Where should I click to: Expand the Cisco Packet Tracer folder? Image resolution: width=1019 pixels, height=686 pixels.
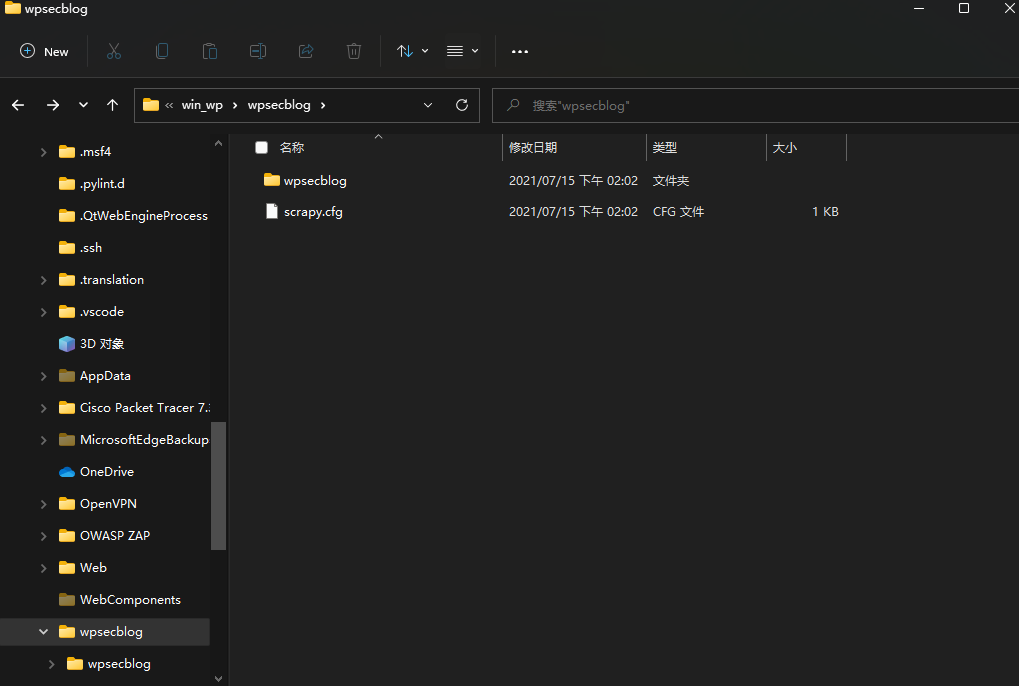(x=44, y=408)
